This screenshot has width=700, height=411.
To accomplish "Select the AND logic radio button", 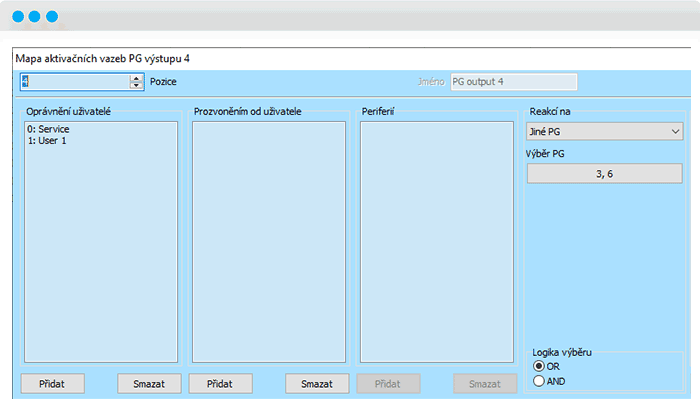I will [540, 380].
